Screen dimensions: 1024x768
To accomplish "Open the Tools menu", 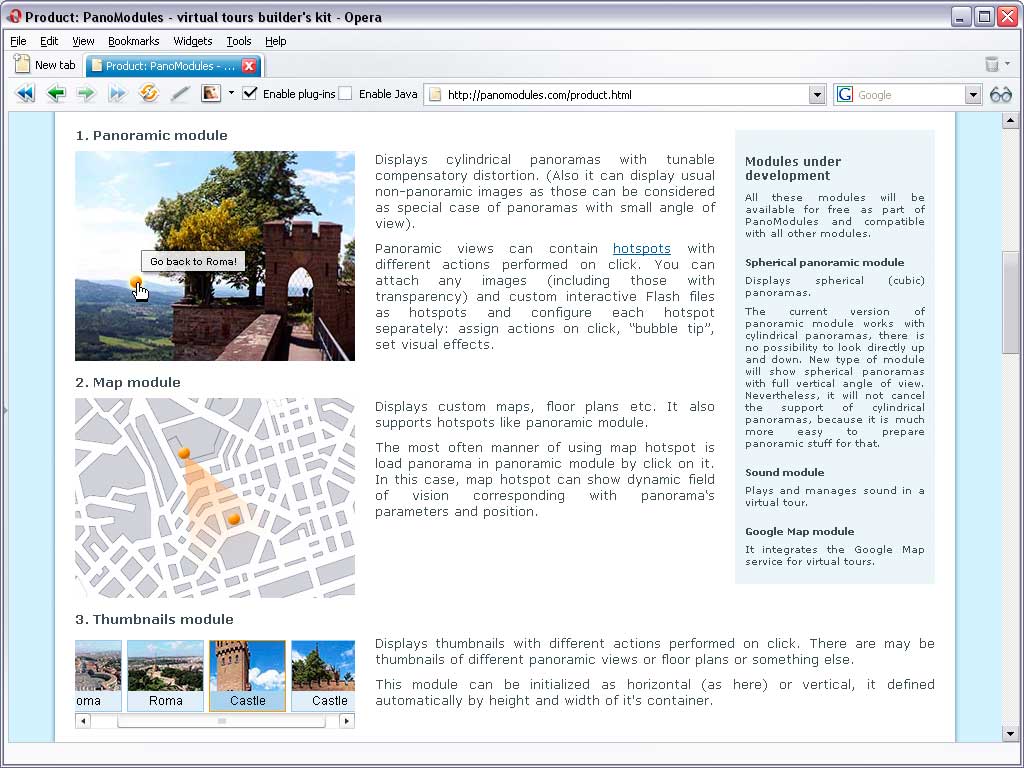I will 238,41.
